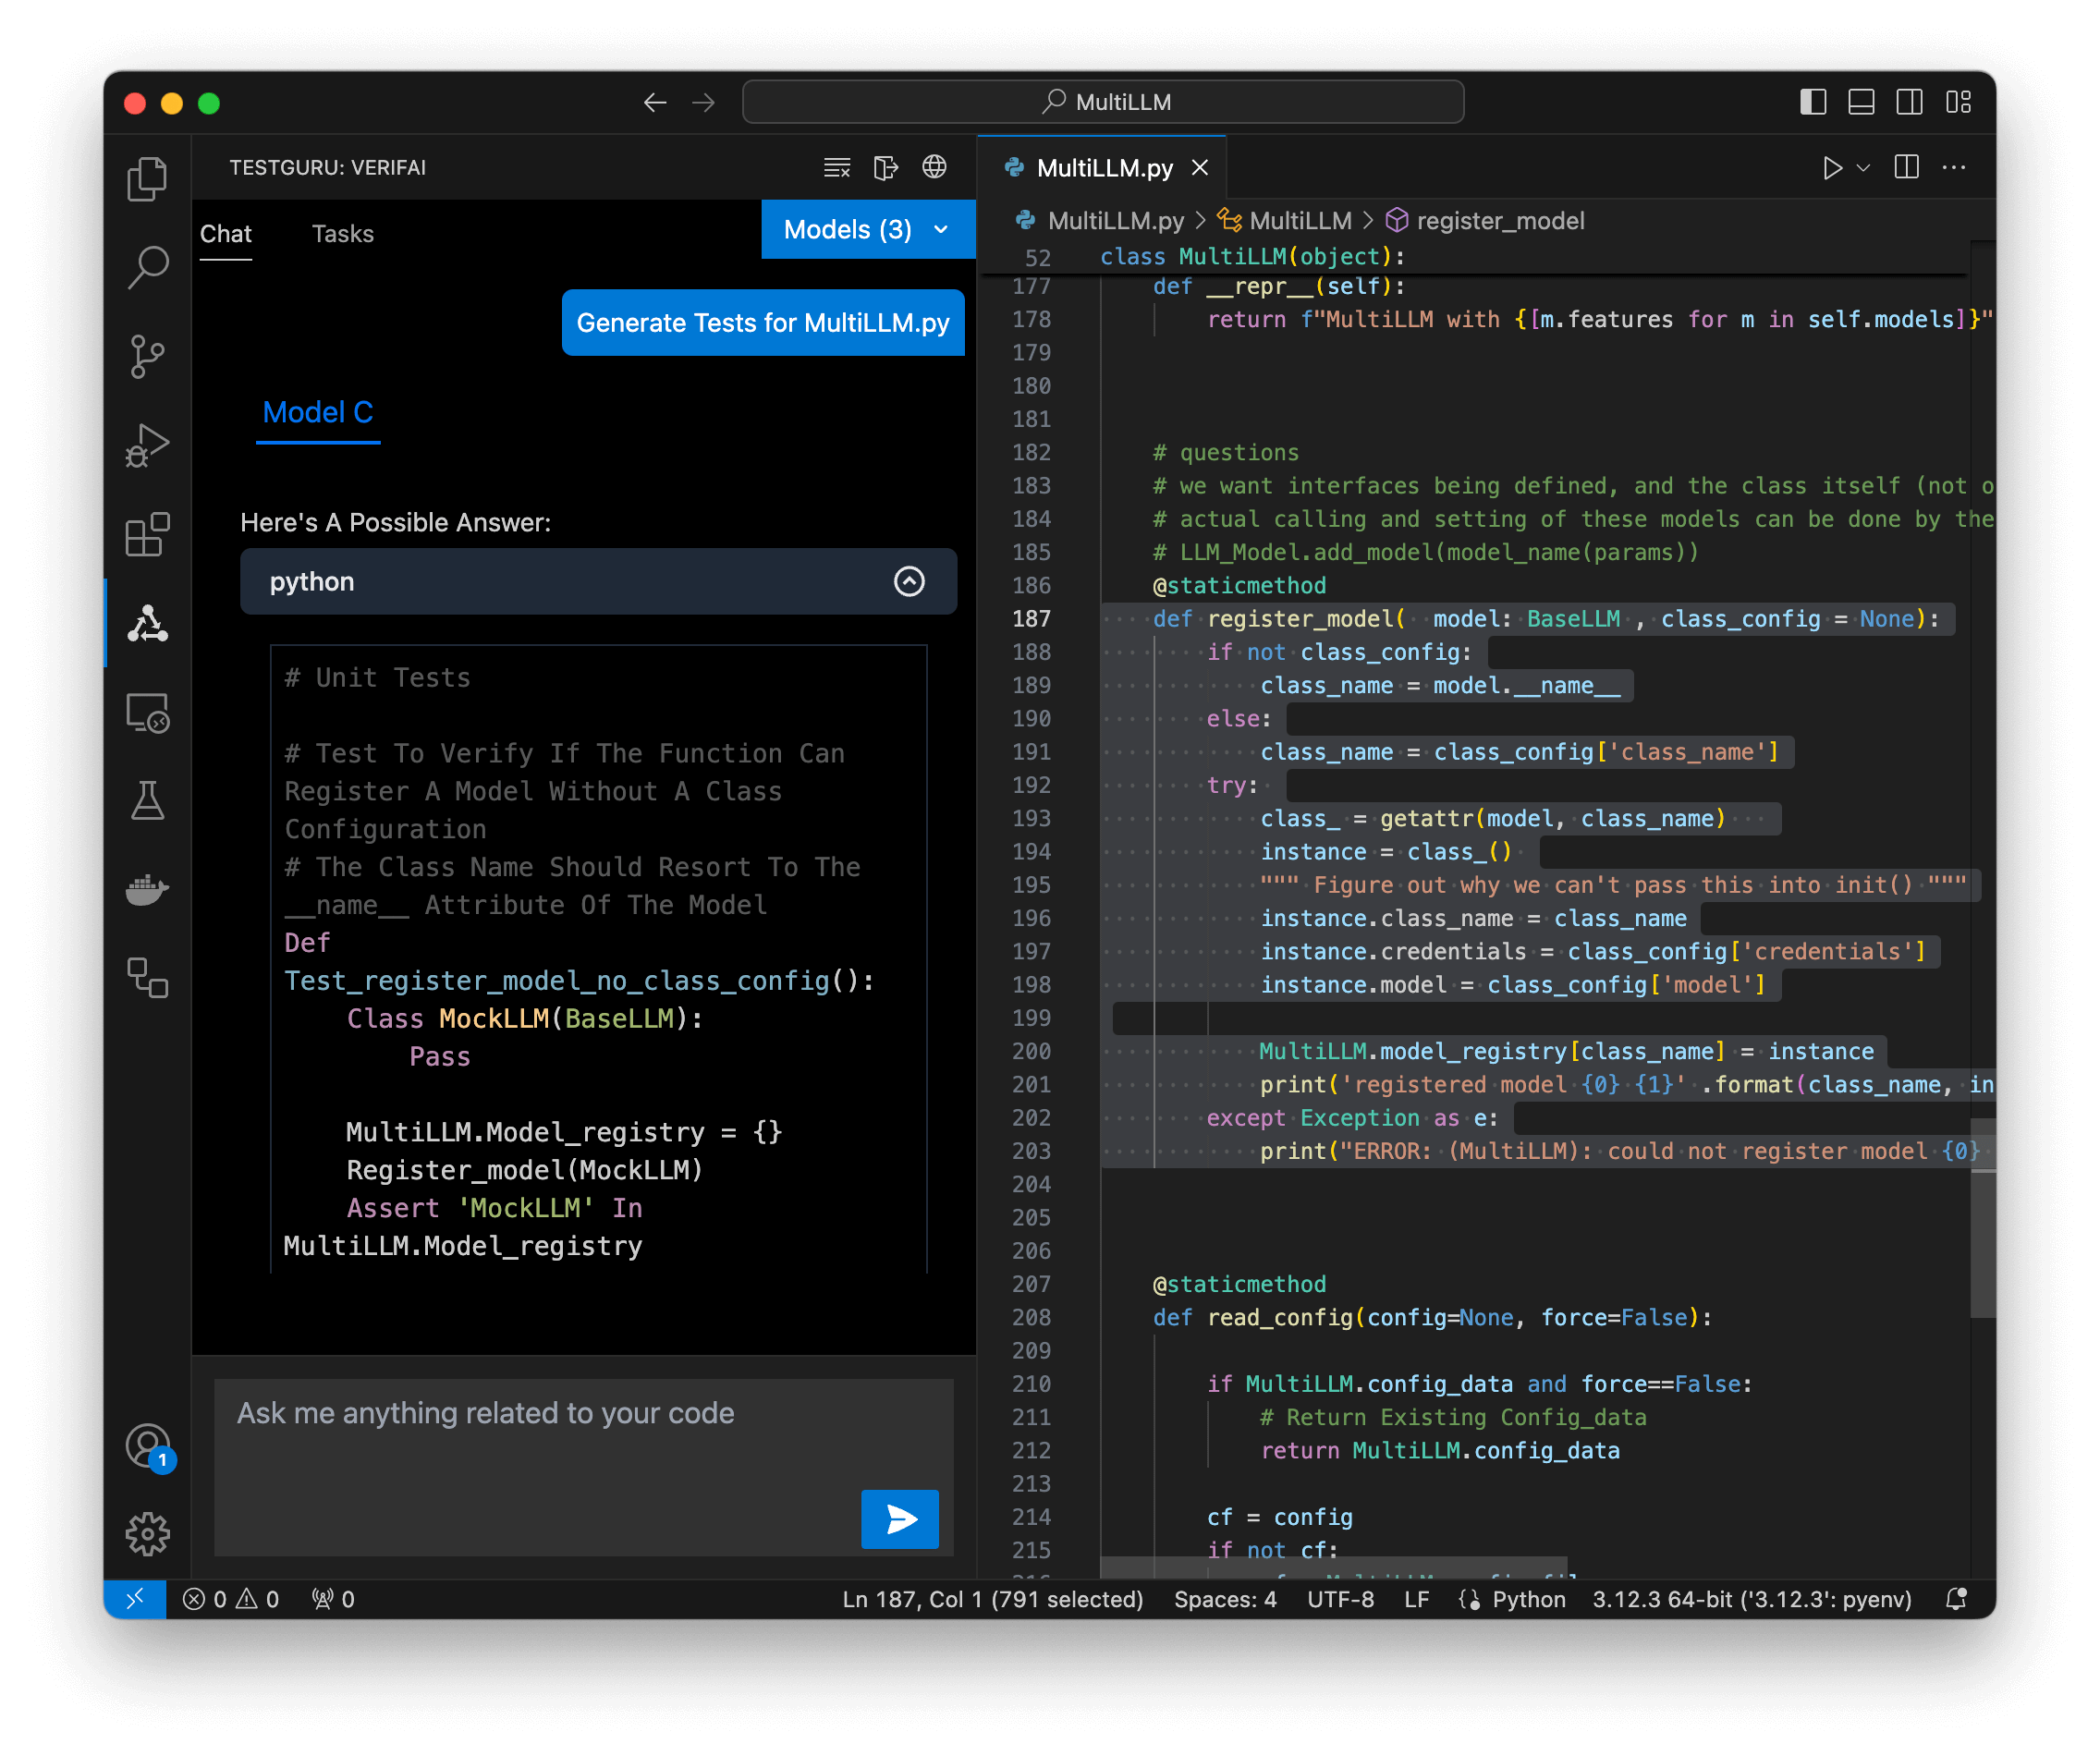This screenshot has width=2100, height=1756.
Task: Open the Docker whale icon
Action: coord(147,889)
